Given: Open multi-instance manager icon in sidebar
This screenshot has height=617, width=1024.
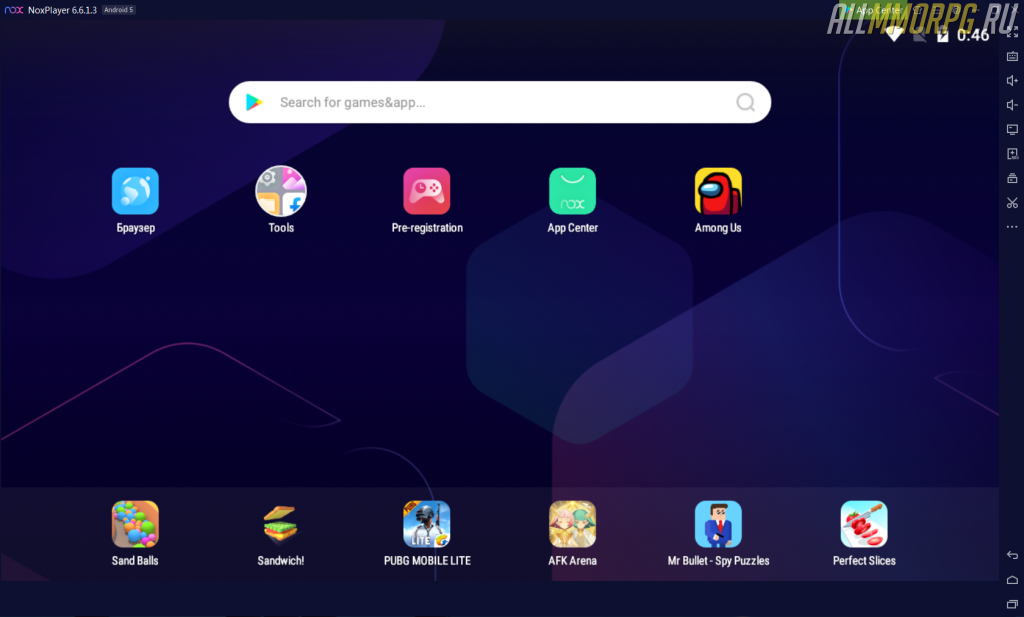Looking at the screenshot, I should (x=1012, y=178).
